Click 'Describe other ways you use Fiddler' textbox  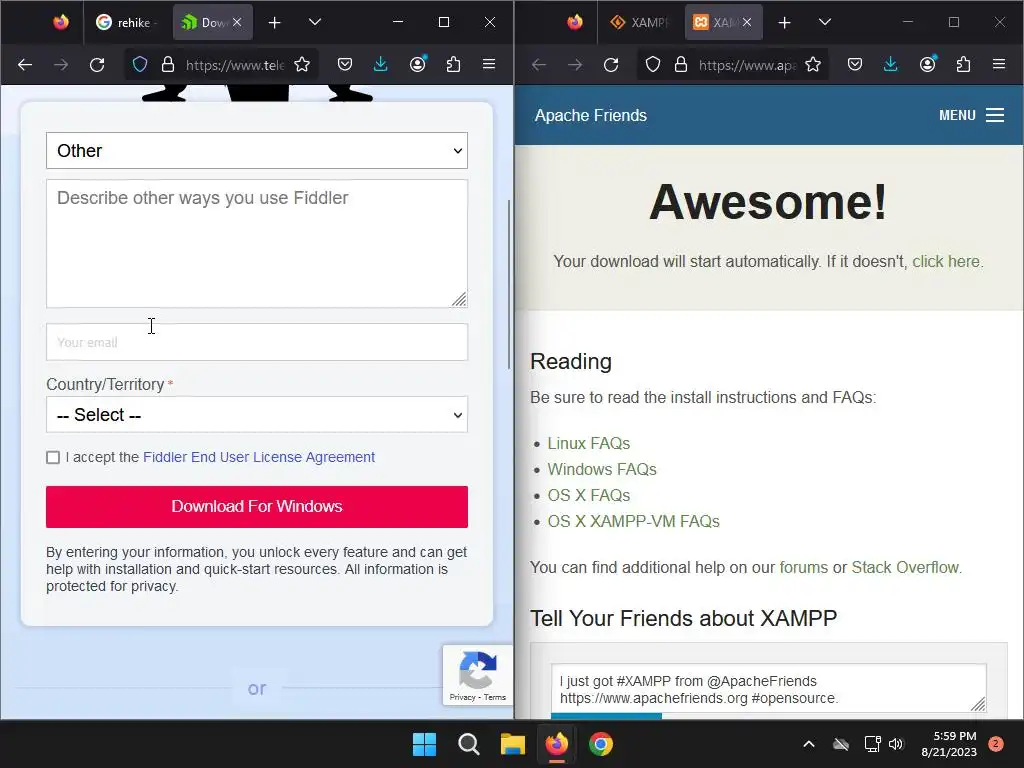pyautogui.click(x=257, y=244)
